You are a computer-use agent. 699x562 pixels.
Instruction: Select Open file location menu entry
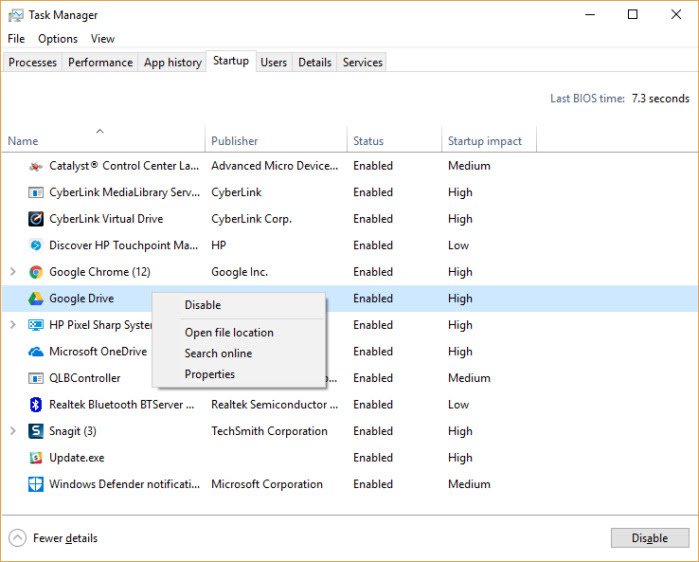(229, 333)
